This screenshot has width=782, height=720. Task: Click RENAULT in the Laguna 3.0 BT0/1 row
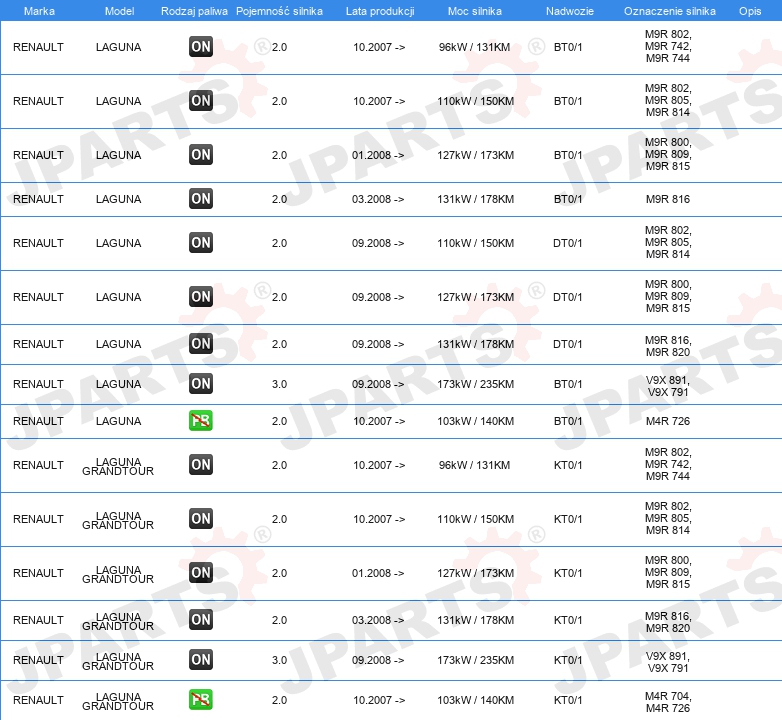38,384
